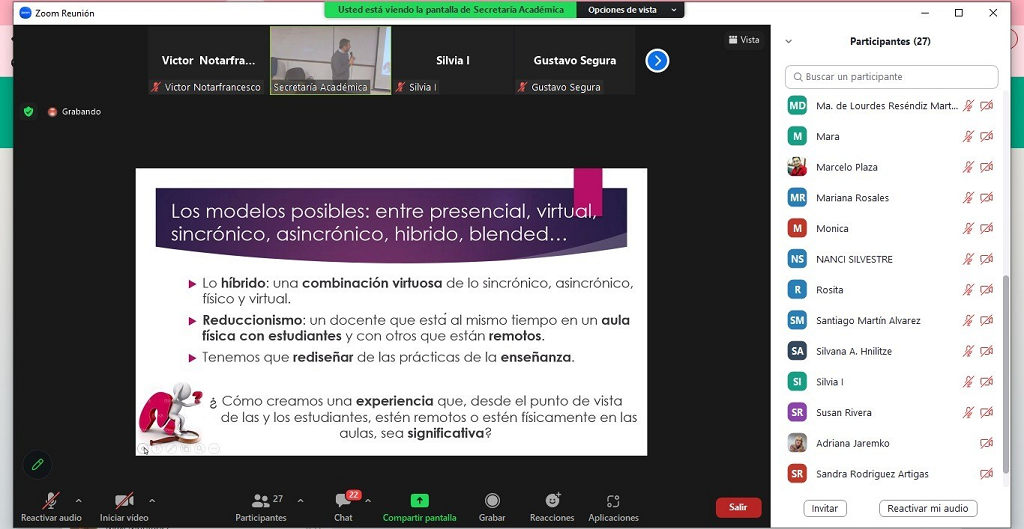
Task: Collapse the Participantes panel chevron
Action: tap(789, 41)
